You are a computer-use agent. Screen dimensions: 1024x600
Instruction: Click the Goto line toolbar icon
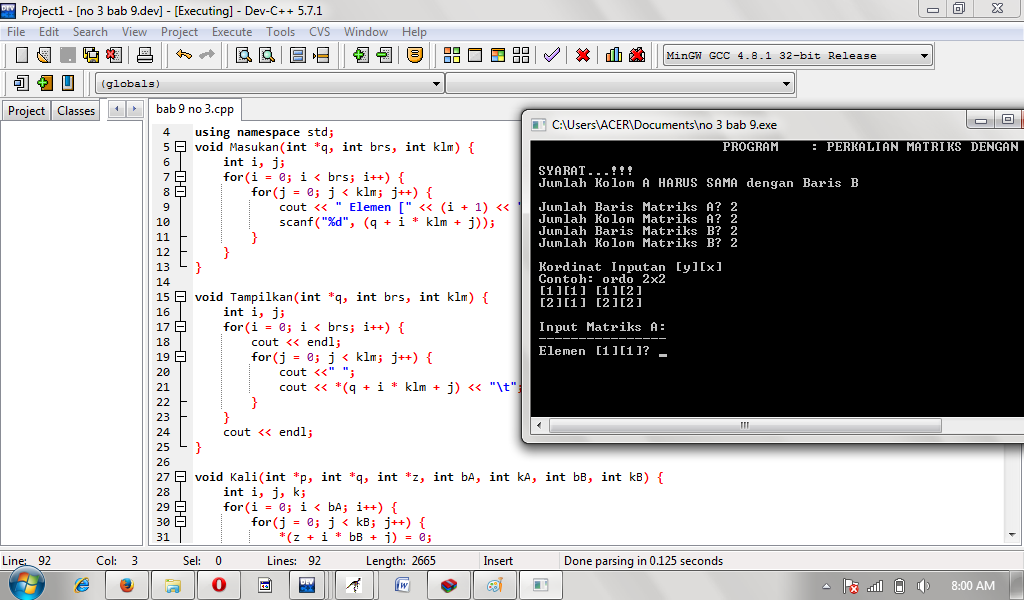tap(321, 55)
